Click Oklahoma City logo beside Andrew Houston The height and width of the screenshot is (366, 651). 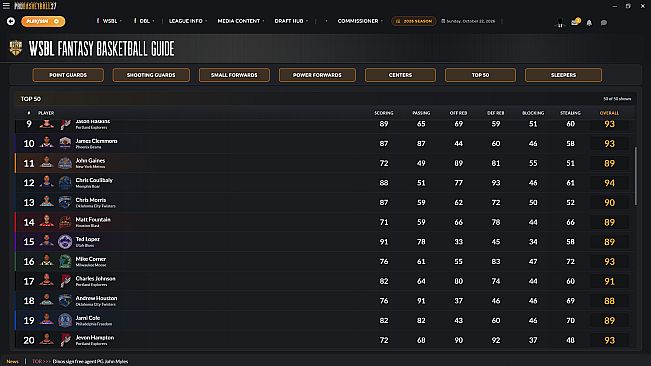point(65,300)
